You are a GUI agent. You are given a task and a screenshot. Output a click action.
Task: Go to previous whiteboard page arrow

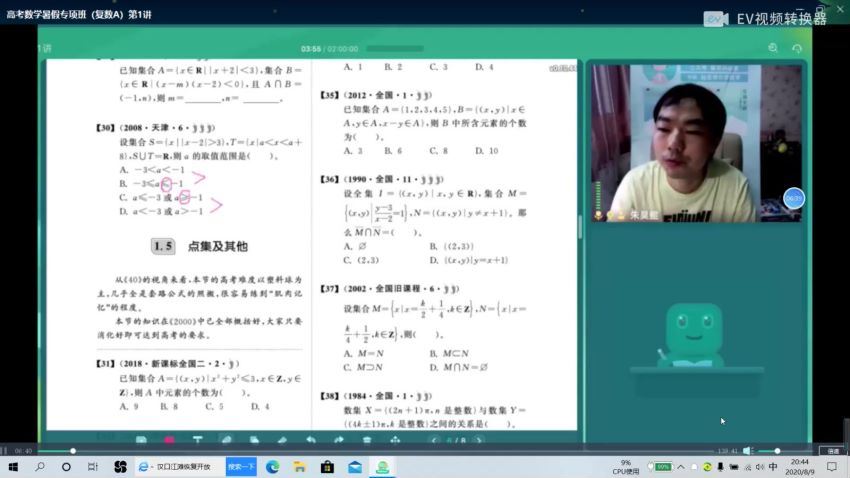click(x=434, y=441)
